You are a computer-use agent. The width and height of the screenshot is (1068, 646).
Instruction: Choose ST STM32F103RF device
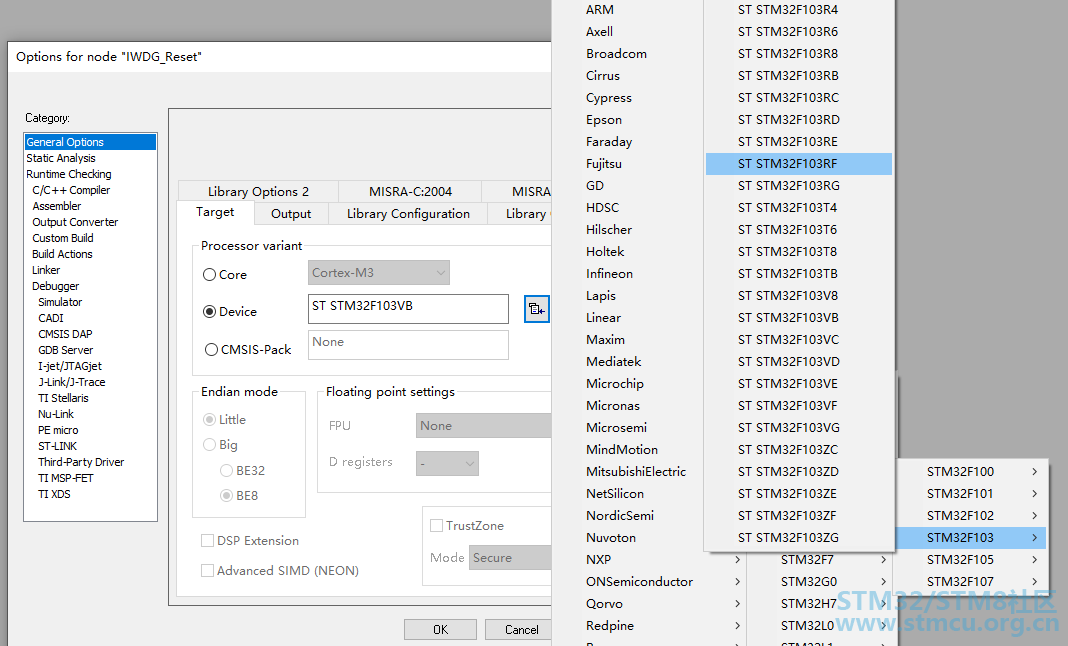798,164
